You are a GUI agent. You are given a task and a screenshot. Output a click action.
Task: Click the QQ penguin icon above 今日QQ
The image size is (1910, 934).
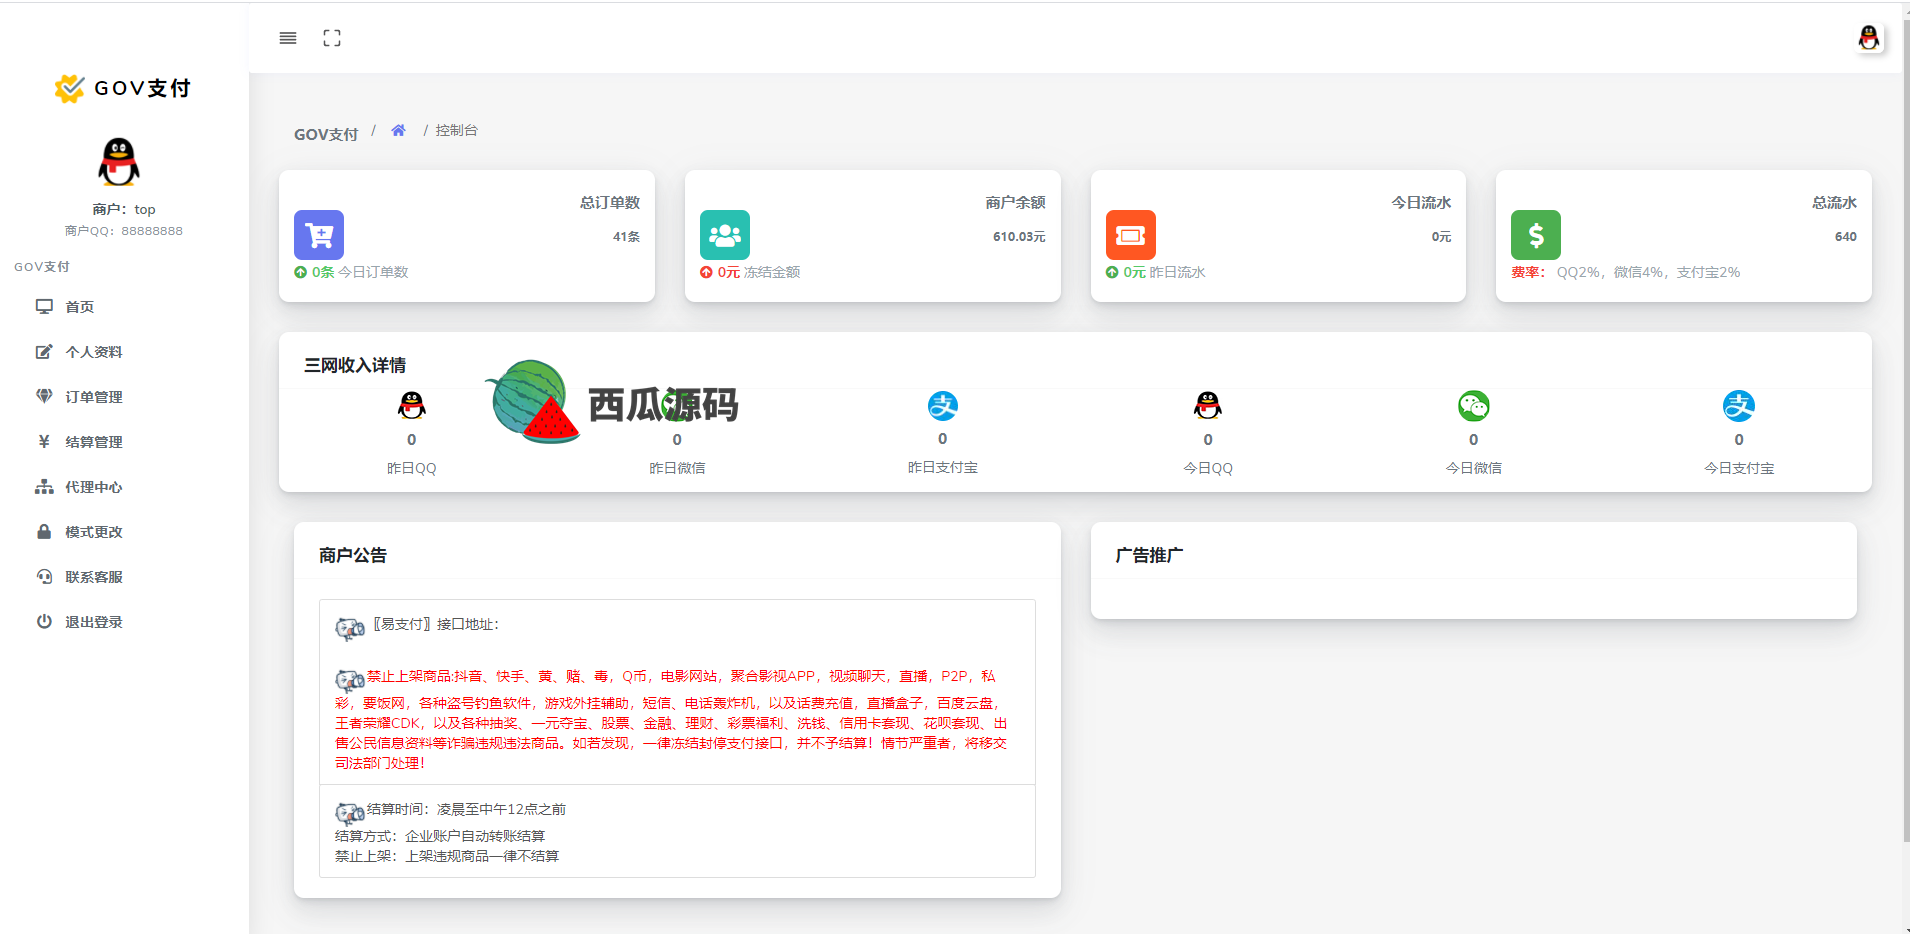pyautogui.click(x=1208, y=405)
